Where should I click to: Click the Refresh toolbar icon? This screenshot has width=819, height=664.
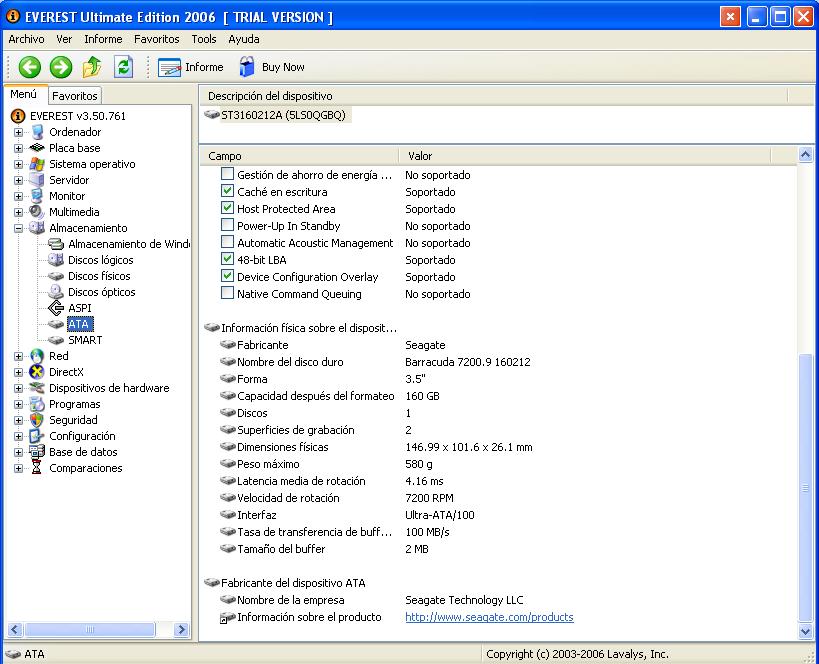coord(123,67)
